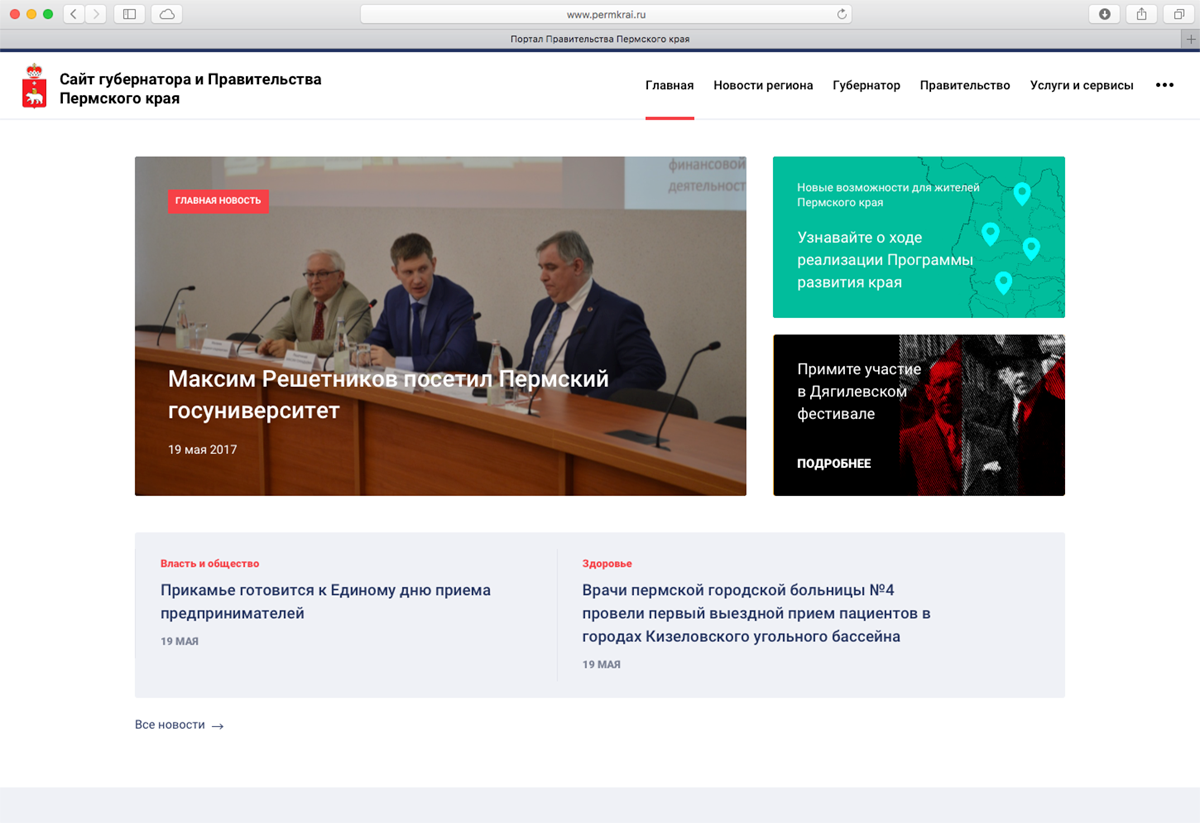The height and width of the screenshot is (823, 1200).
Task: Click the green Программа развития края banner
Action: pos(918,237)
